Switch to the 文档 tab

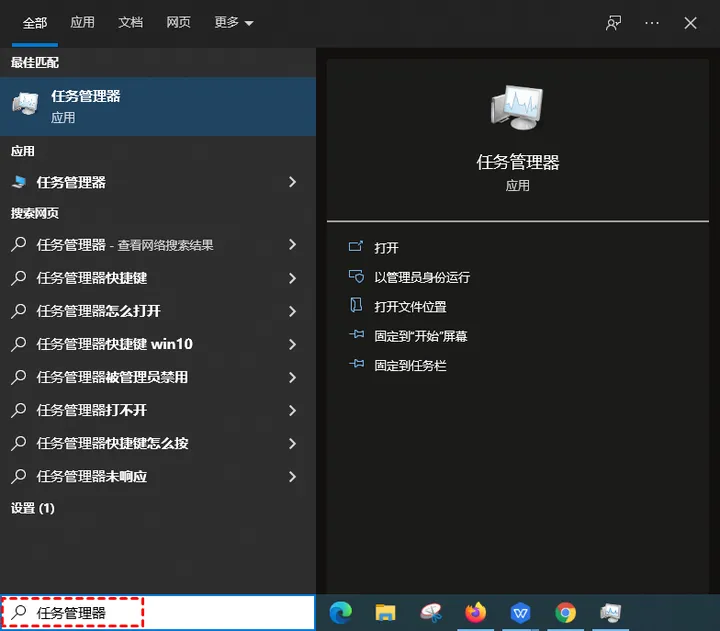130,22
